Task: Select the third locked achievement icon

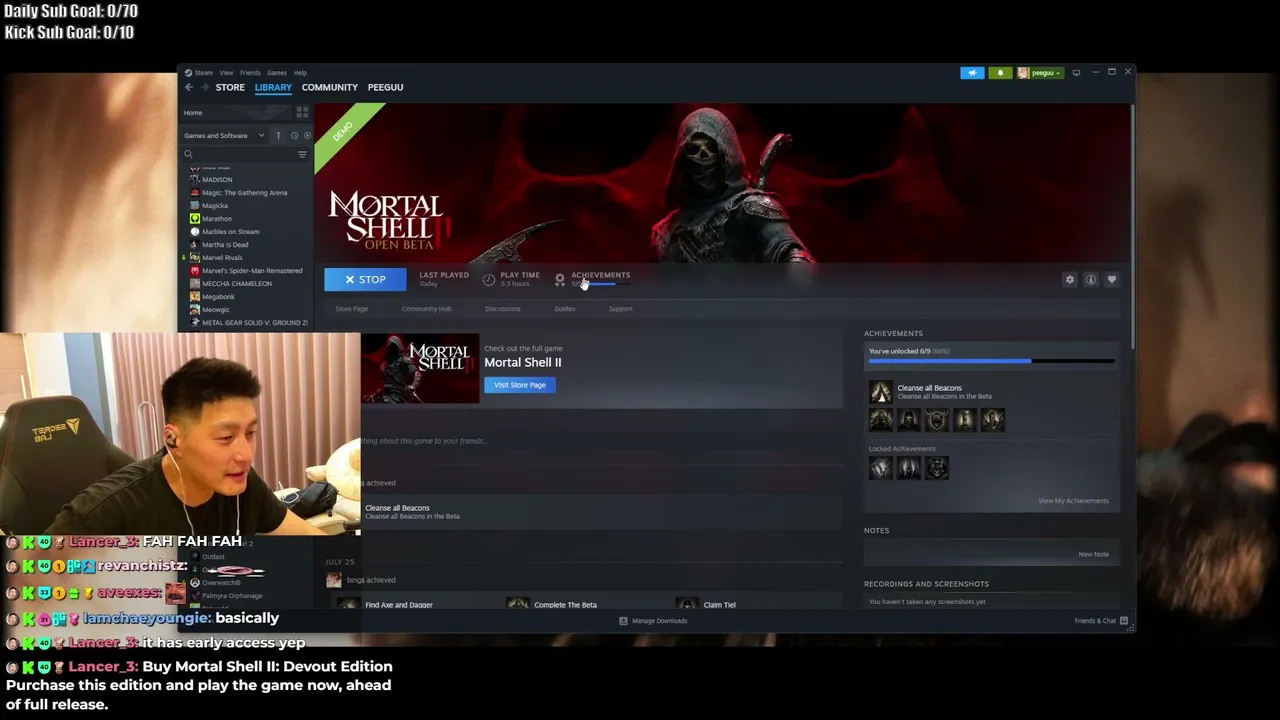Action: (x=937, y=468)
